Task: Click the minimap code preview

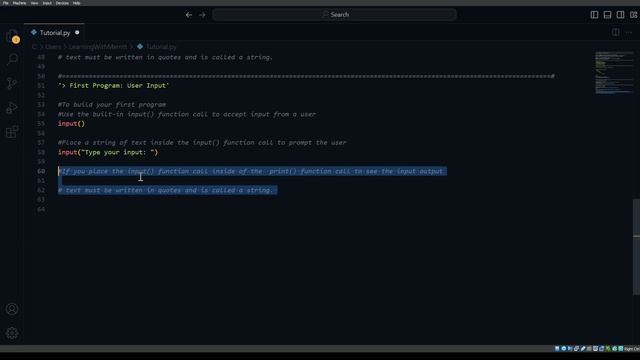Action: (613, 73)
